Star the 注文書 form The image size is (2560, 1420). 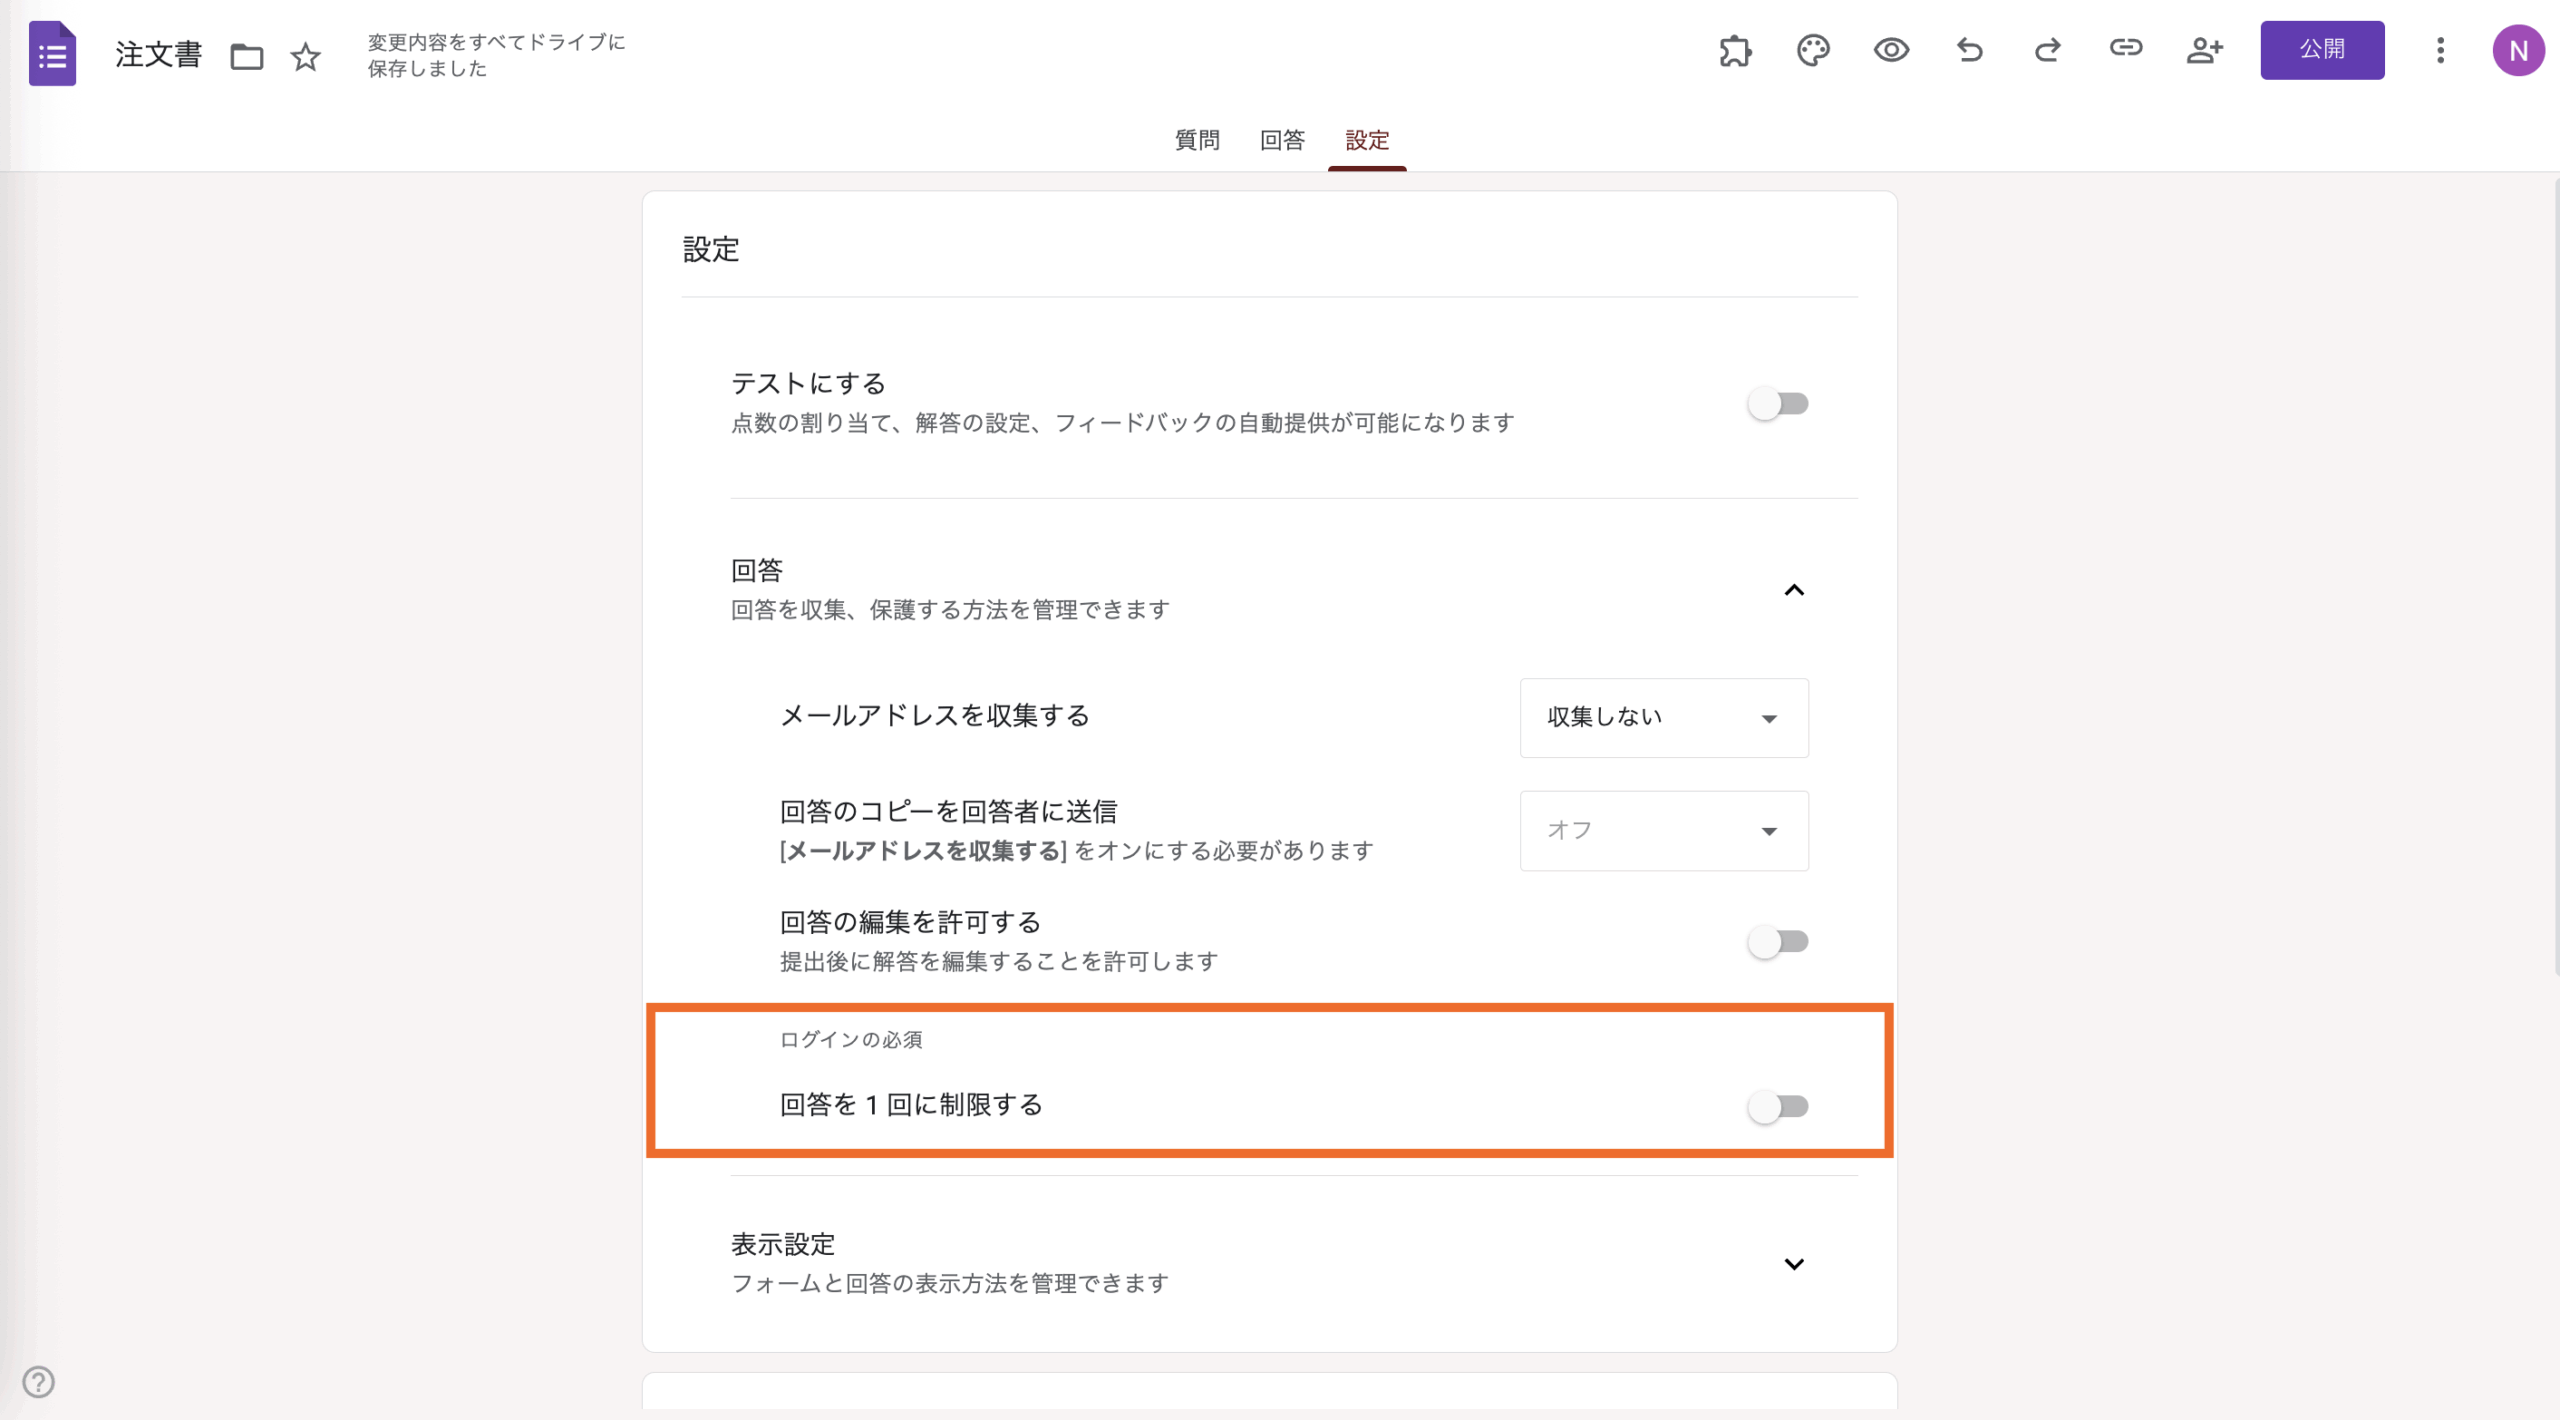tap(305, 56)
